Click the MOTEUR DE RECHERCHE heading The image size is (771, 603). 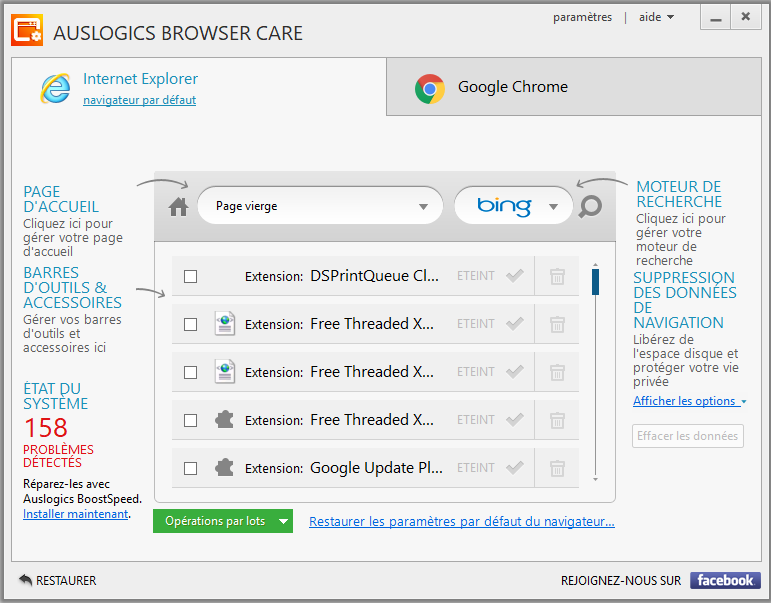point(679,194)
